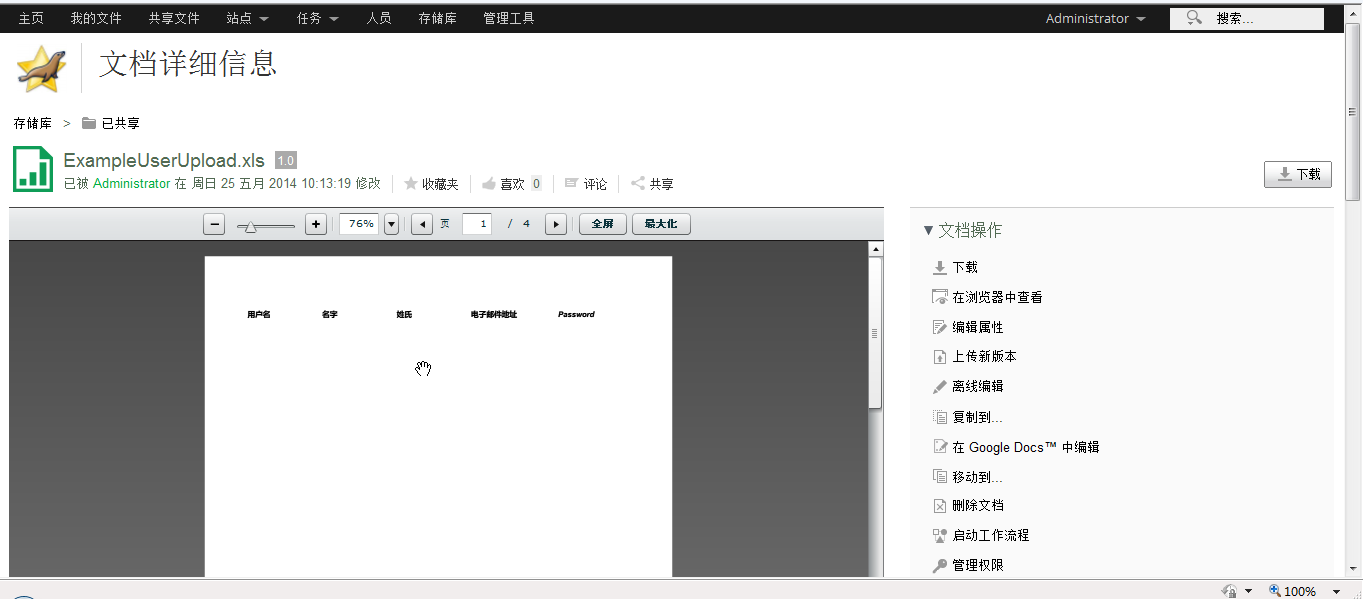Click the zoom 76% value field
The width and height of the screenshot is (1363, 599).
click(x=359, y=224)
